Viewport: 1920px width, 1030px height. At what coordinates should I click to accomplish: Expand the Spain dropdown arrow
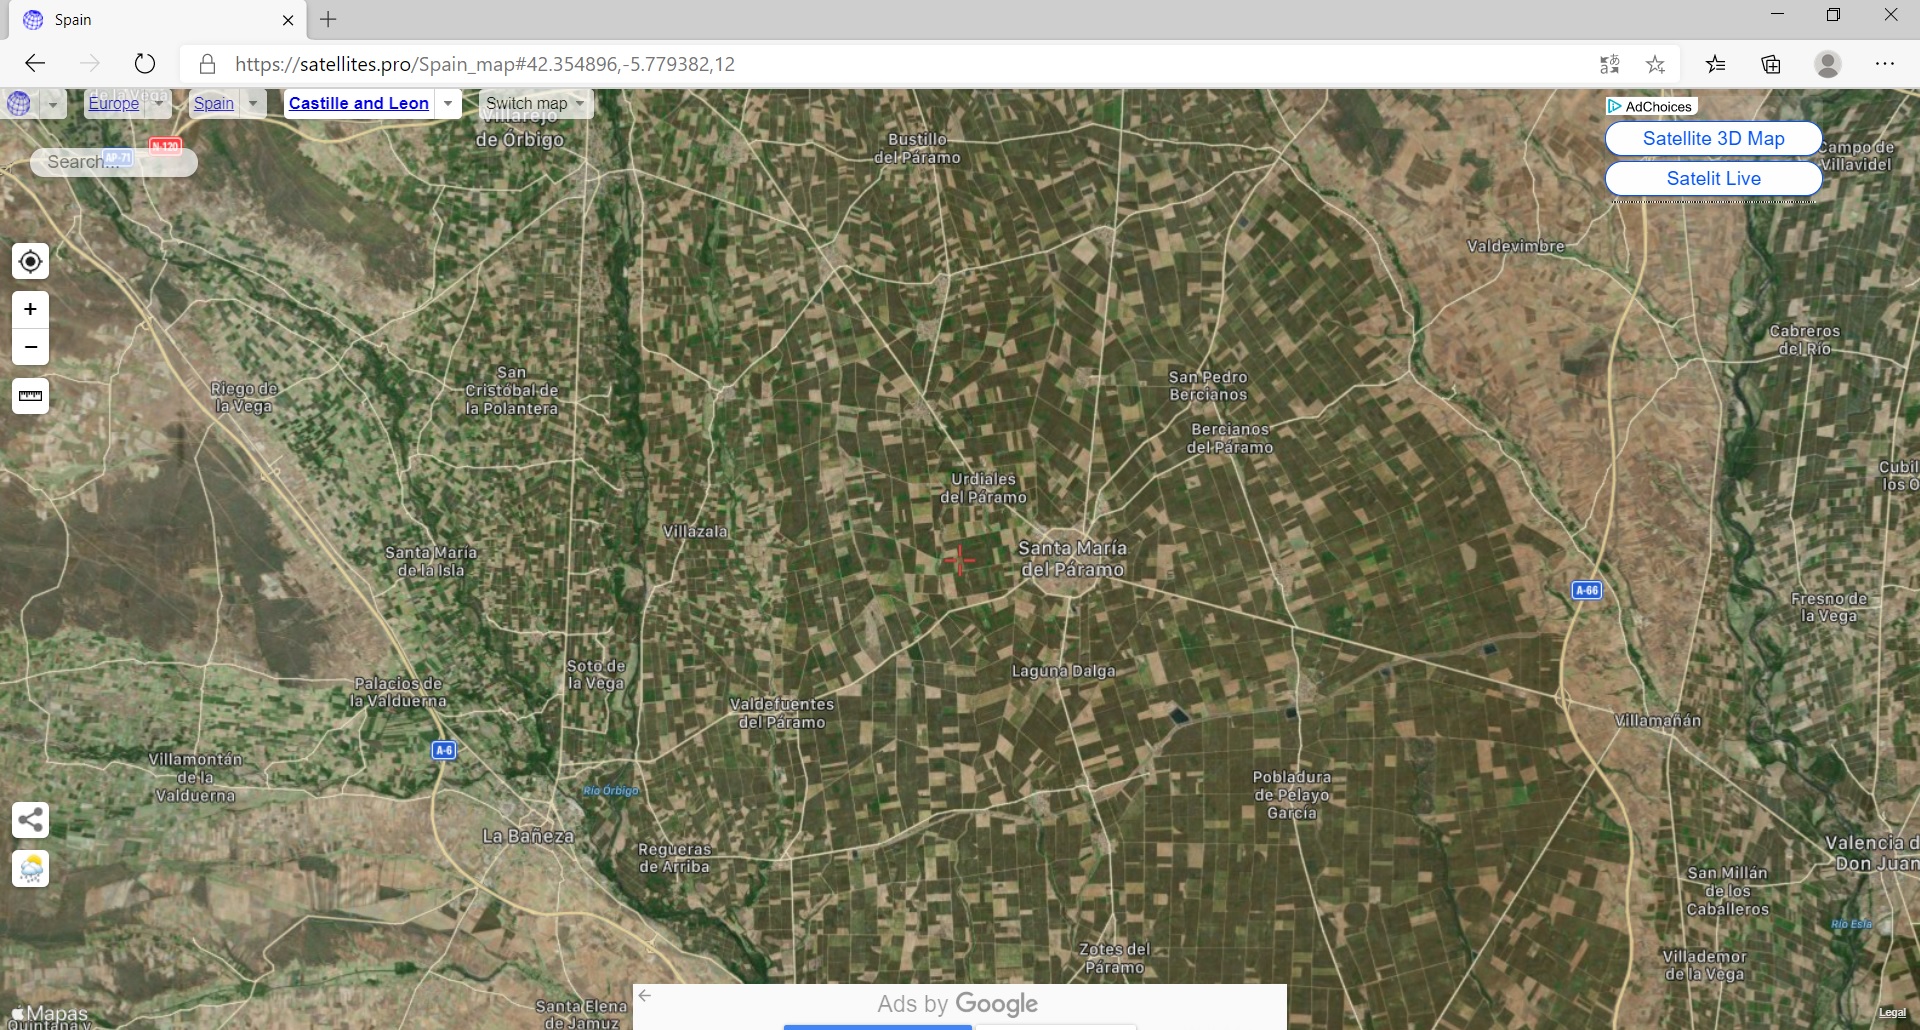click(253, 103)
